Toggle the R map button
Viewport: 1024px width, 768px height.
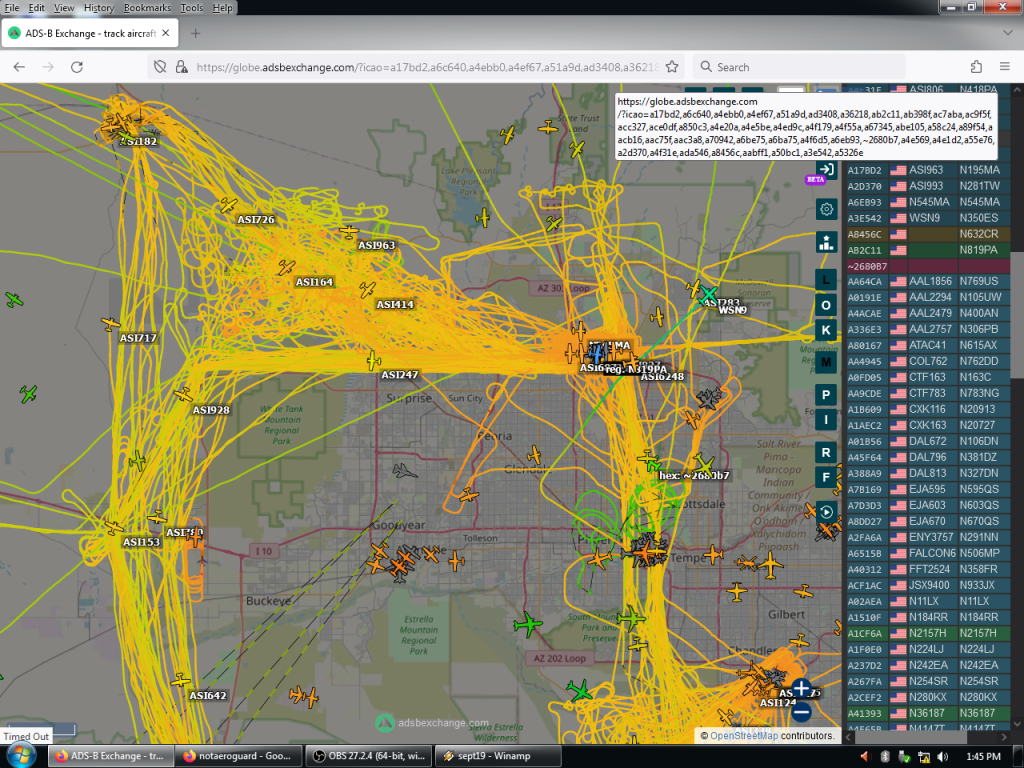pyautogui.click(x=826, y=452)
